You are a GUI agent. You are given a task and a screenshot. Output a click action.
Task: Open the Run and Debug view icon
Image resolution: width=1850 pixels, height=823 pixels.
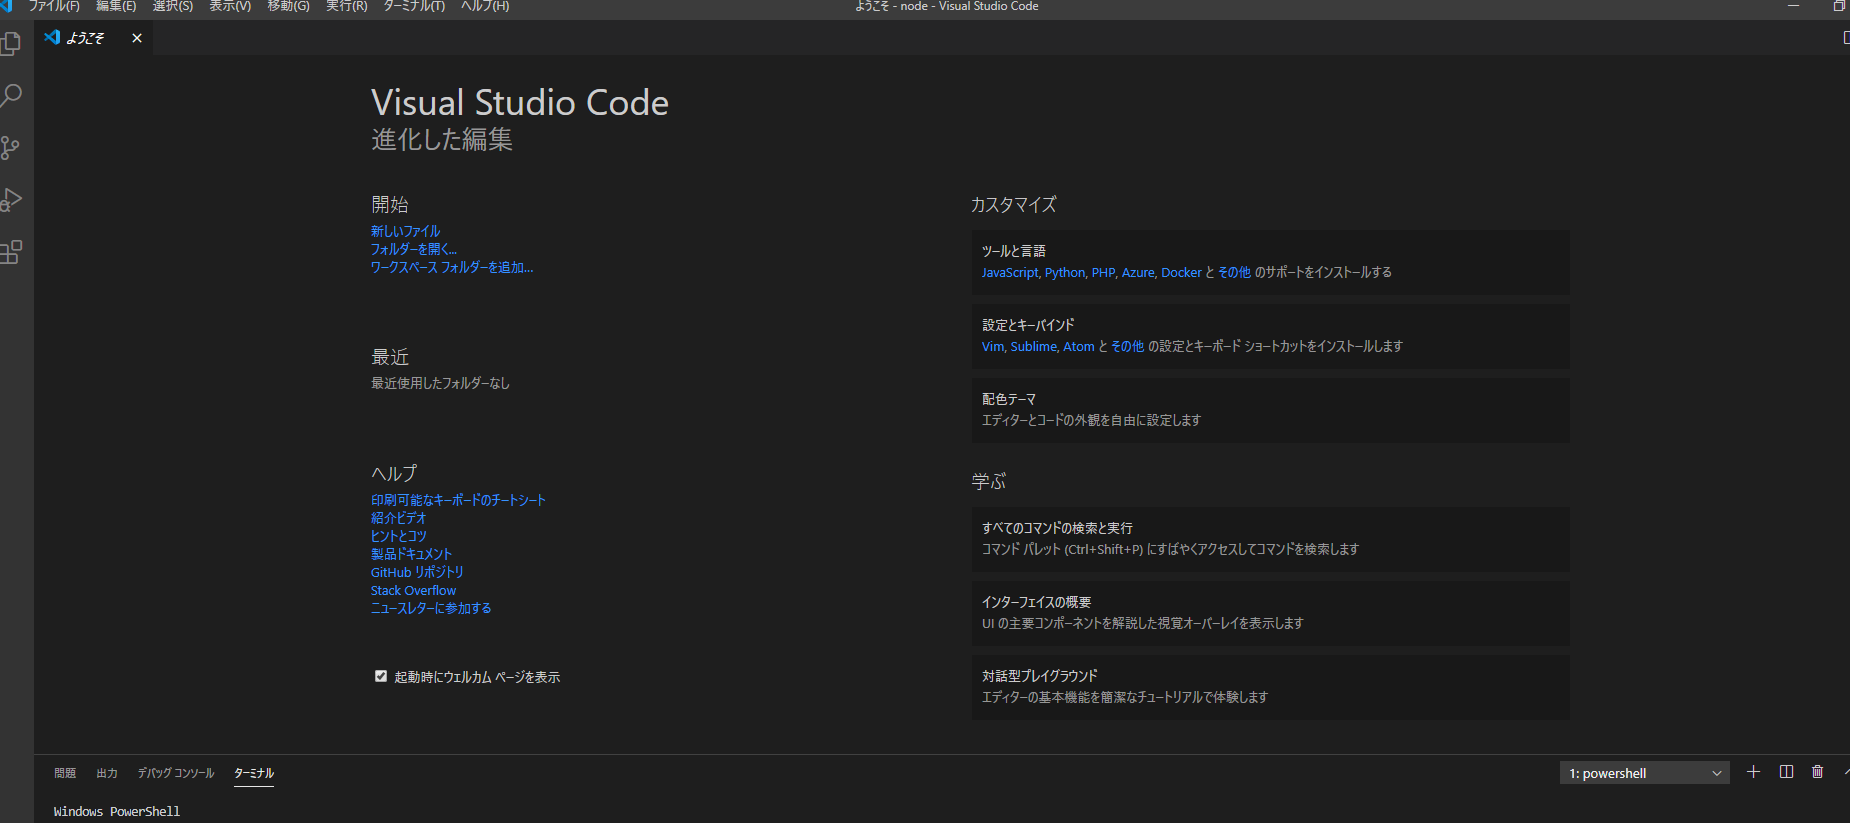point(11,200)
